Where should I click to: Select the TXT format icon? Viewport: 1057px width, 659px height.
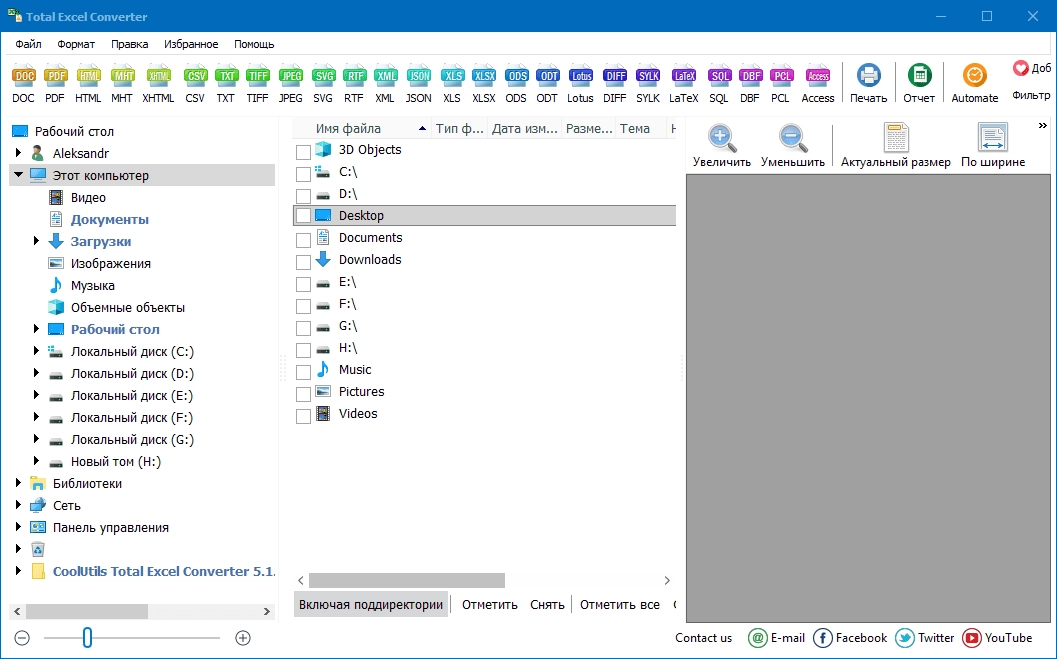(x=226, y=84)
